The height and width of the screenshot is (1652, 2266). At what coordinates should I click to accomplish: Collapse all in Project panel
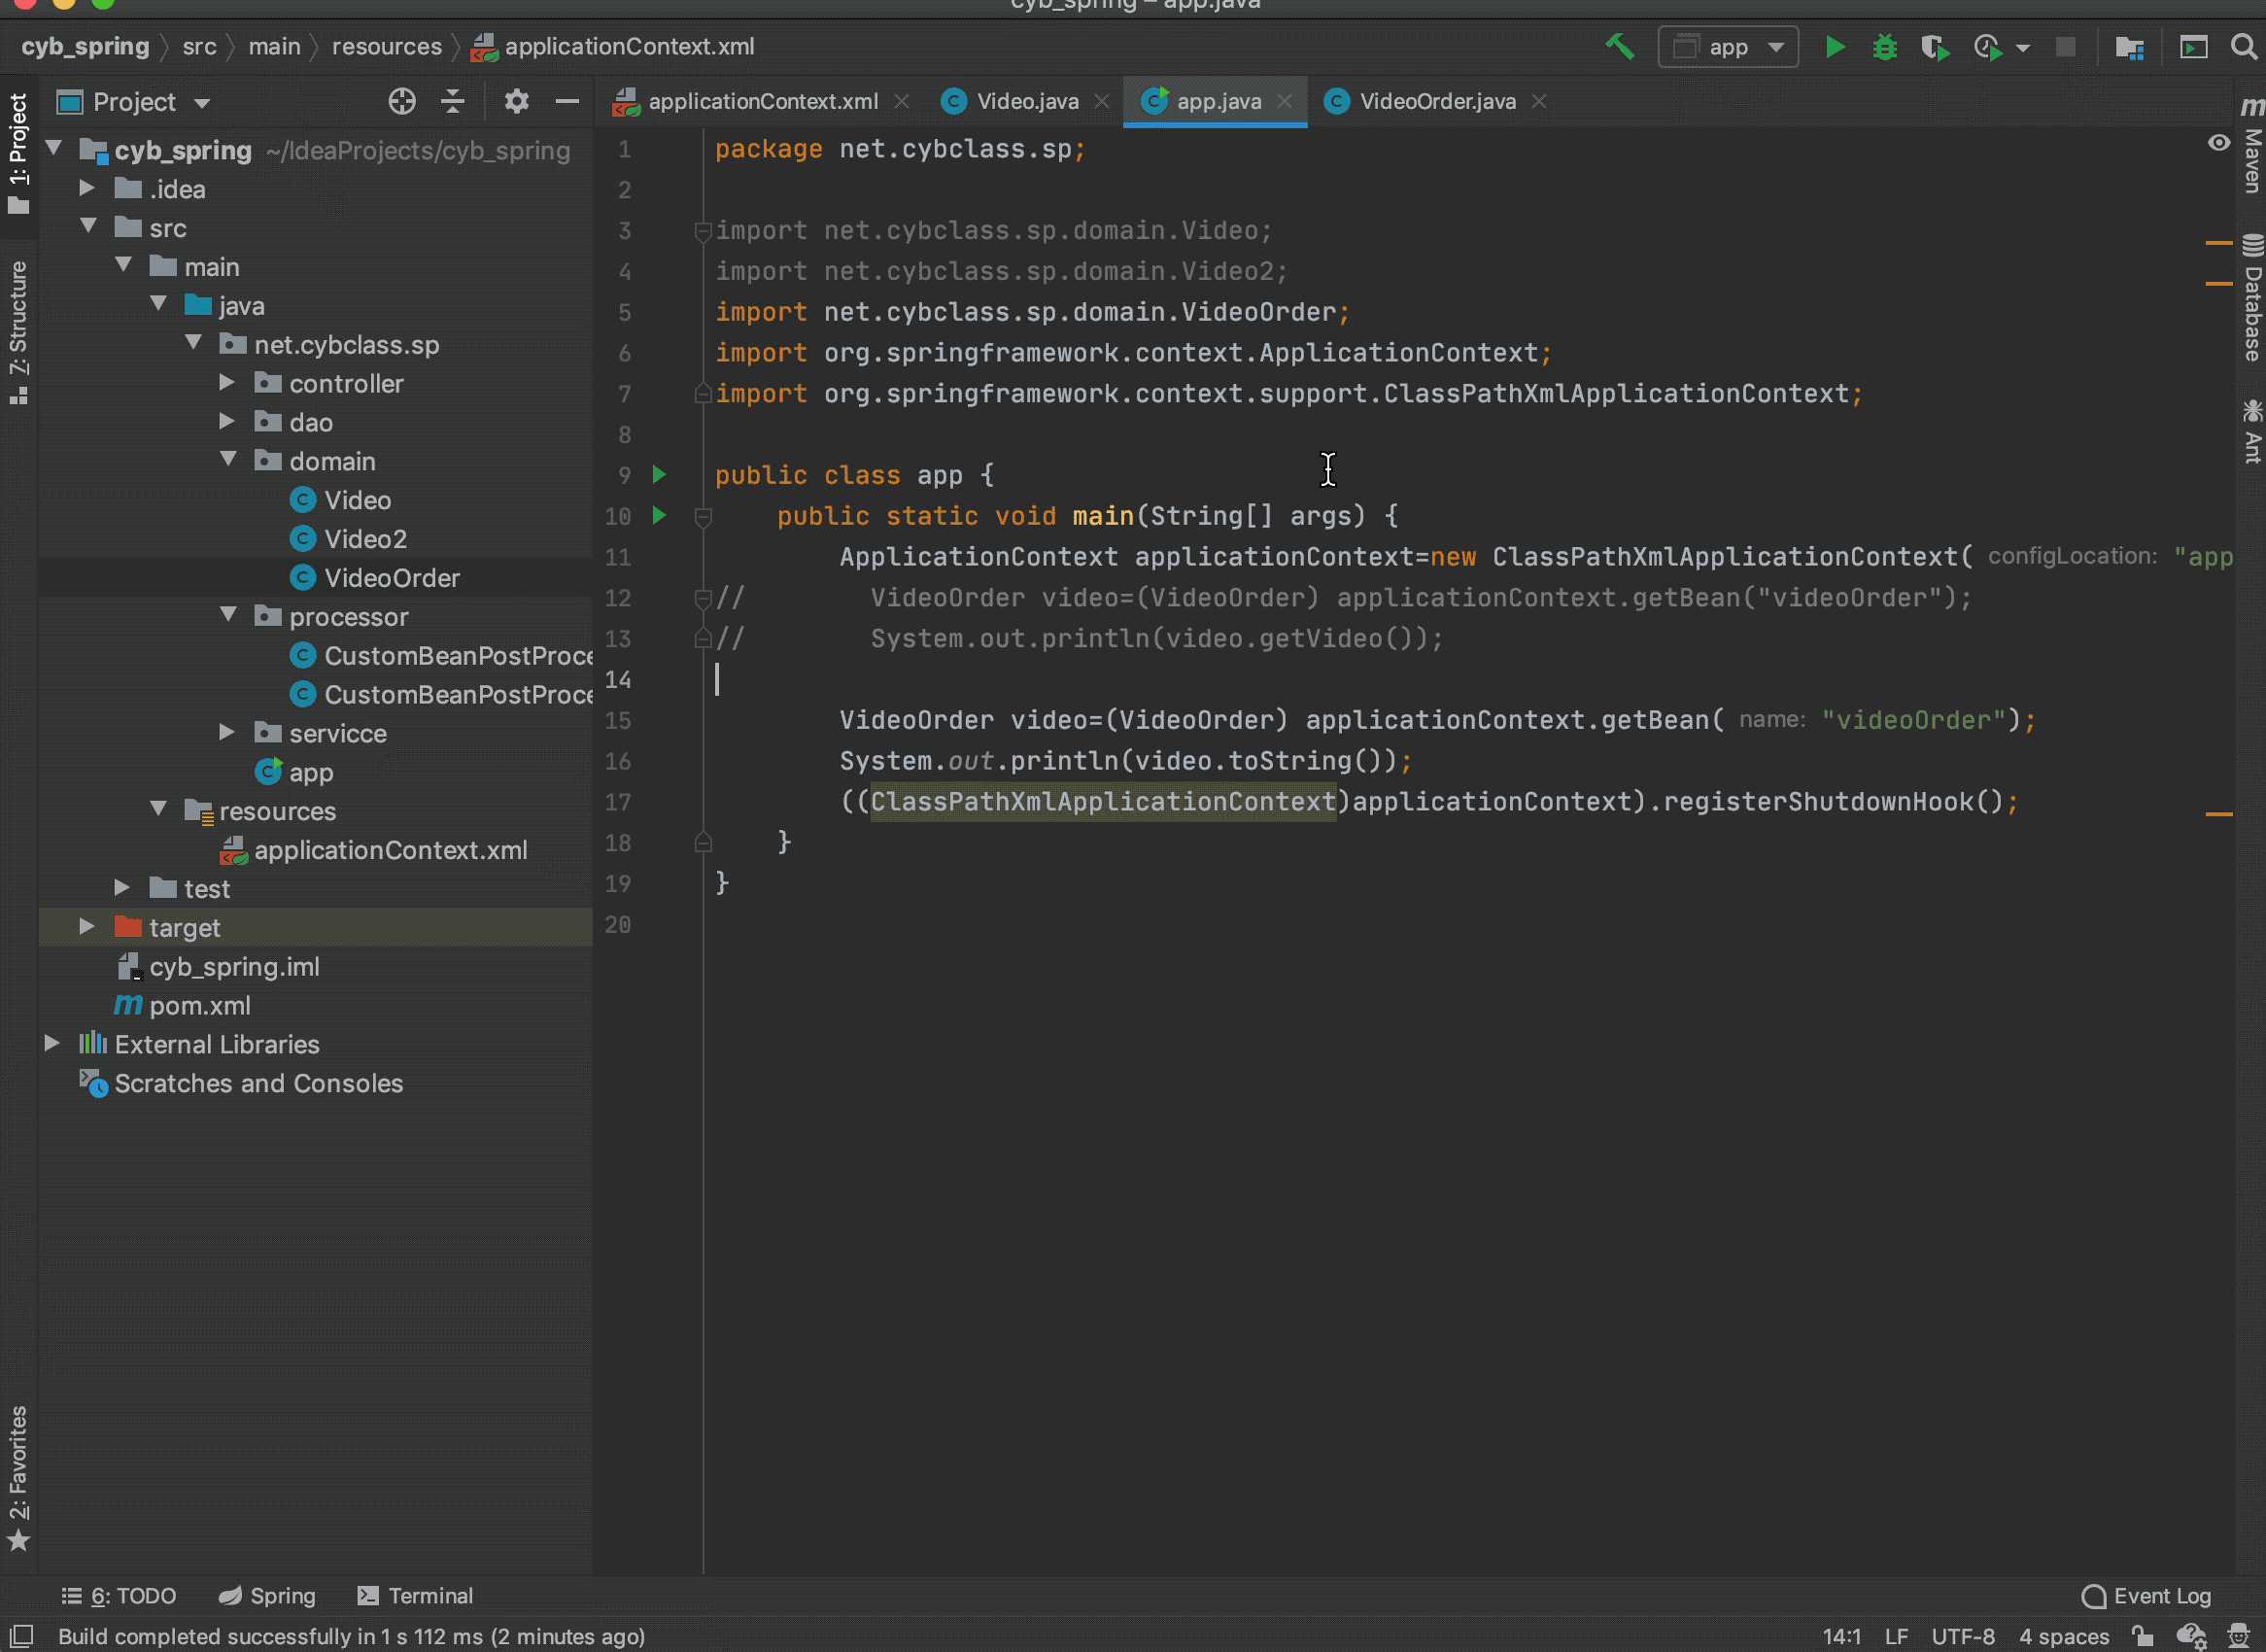(453, 101)
